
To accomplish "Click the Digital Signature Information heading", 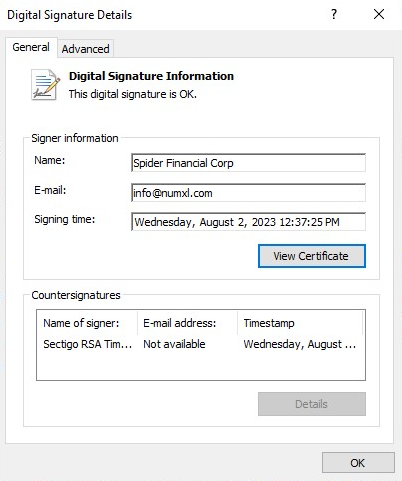I will [151, 76].
